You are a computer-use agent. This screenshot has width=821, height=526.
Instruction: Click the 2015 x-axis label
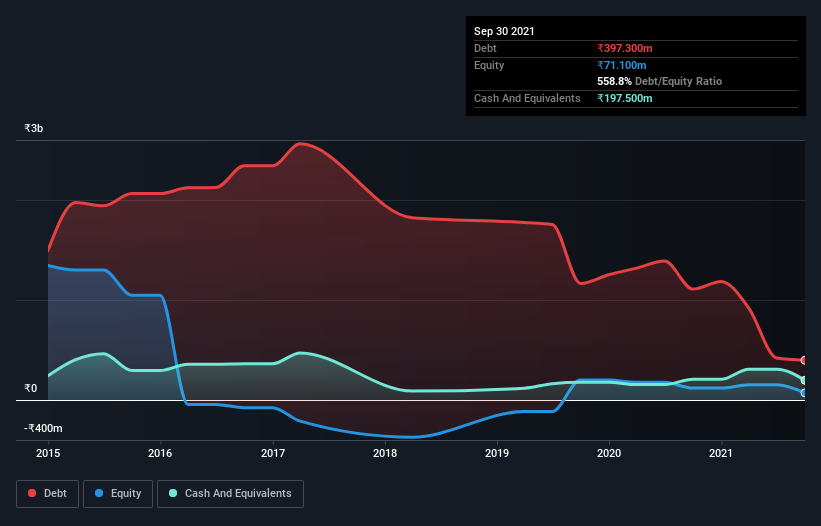pyautogui.click(x=48, y=453)
